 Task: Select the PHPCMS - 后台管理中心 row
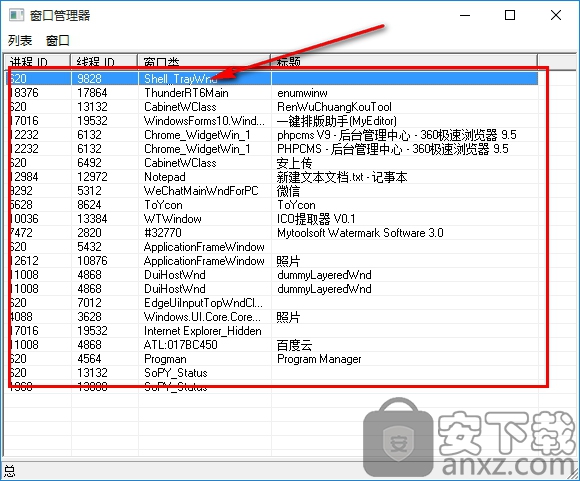272,149
